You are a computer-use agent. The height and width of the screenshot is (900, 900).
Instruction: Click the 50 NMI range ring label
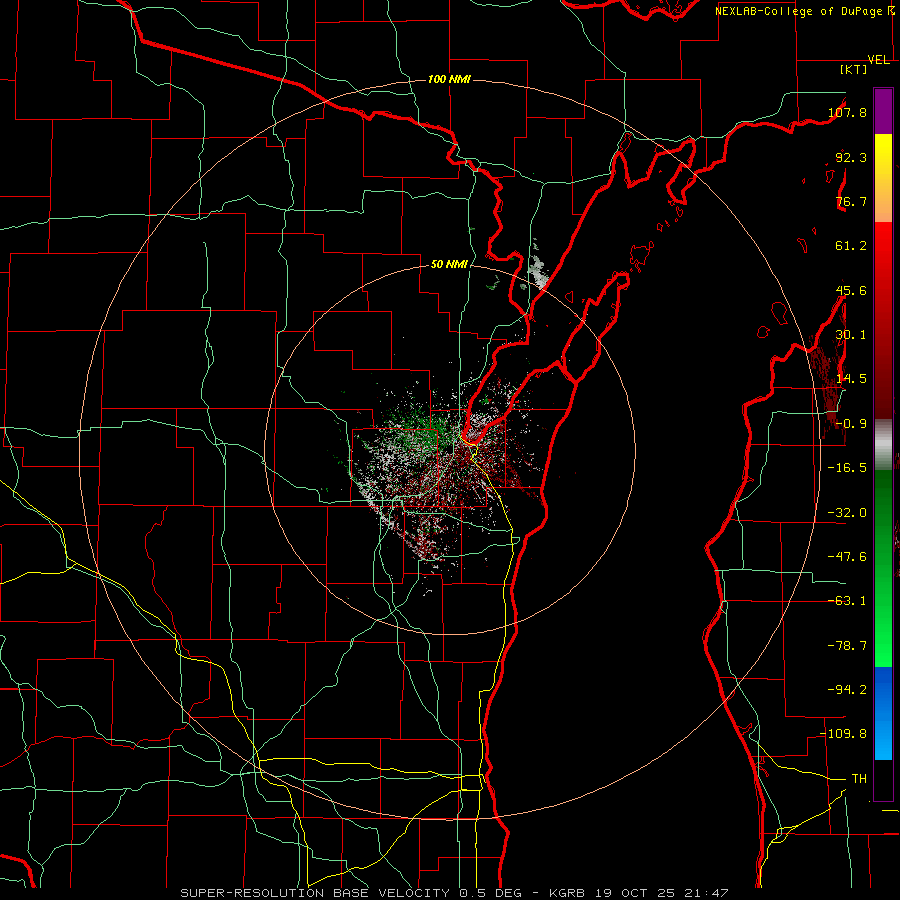(x=449, y=264)
